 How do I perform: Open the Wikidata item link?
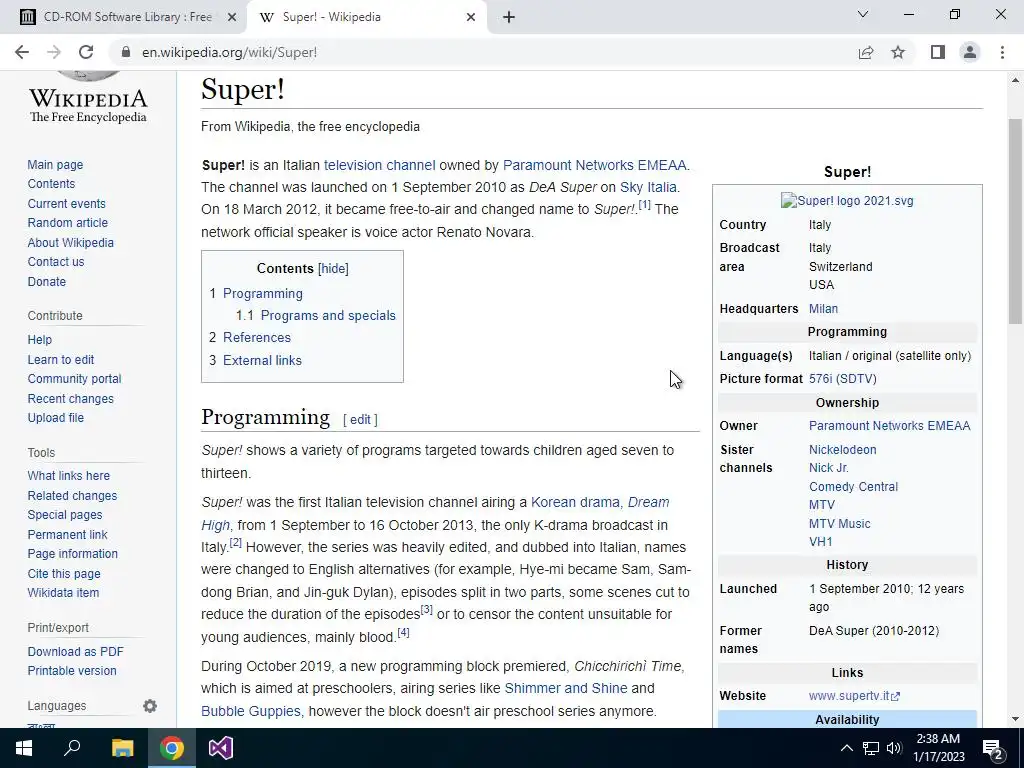coord(63,593)
